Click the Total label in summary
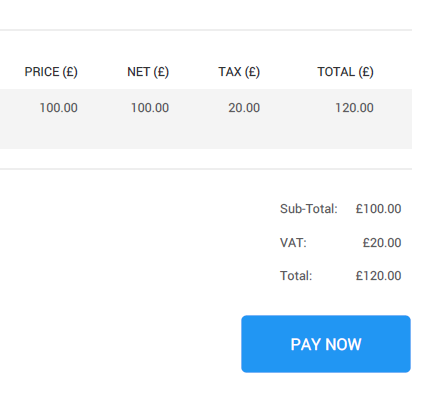This screenshot has height=409, width=447. coord(296,276)
